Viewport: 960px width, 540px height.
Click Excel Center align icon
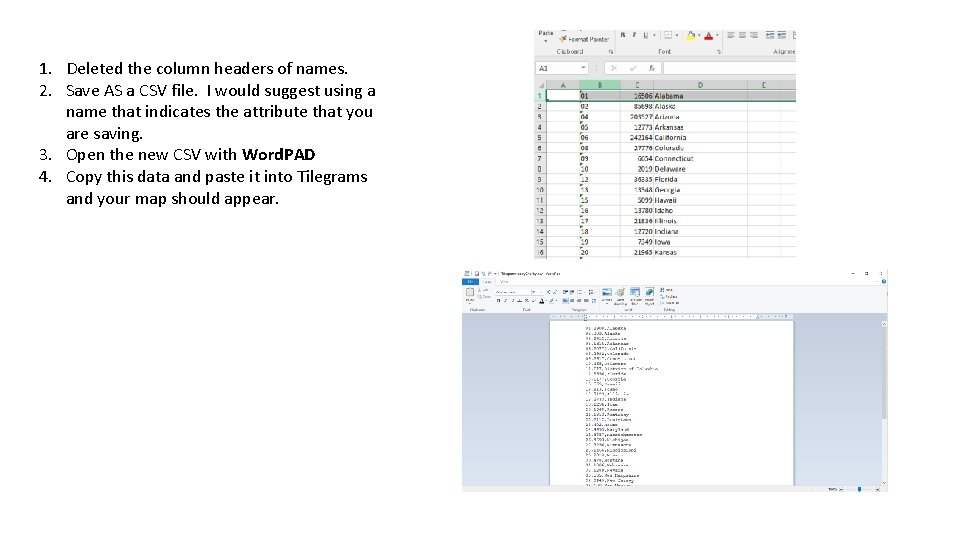point(742,36)
